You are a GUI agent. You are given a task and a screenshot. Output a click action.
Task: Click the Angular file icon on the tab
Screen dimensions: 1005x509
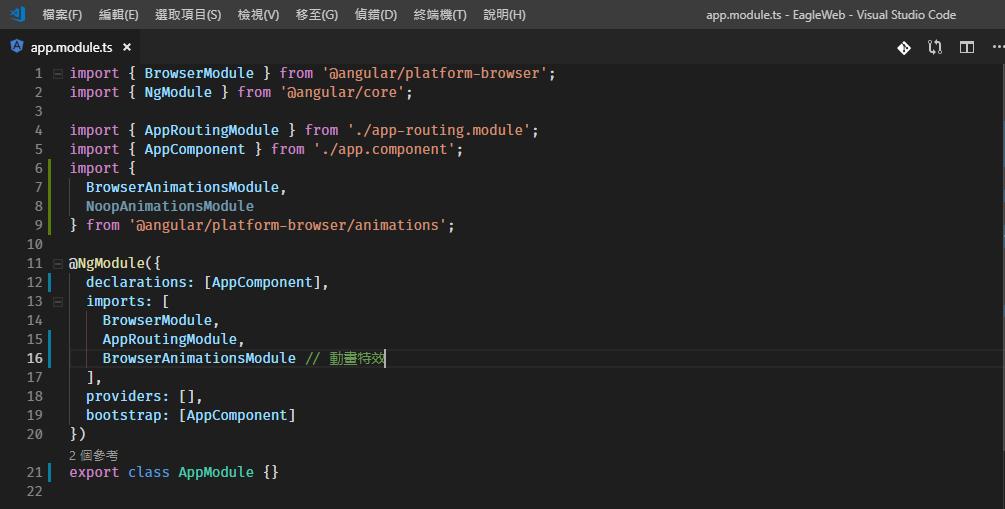(x=17, y=46)
